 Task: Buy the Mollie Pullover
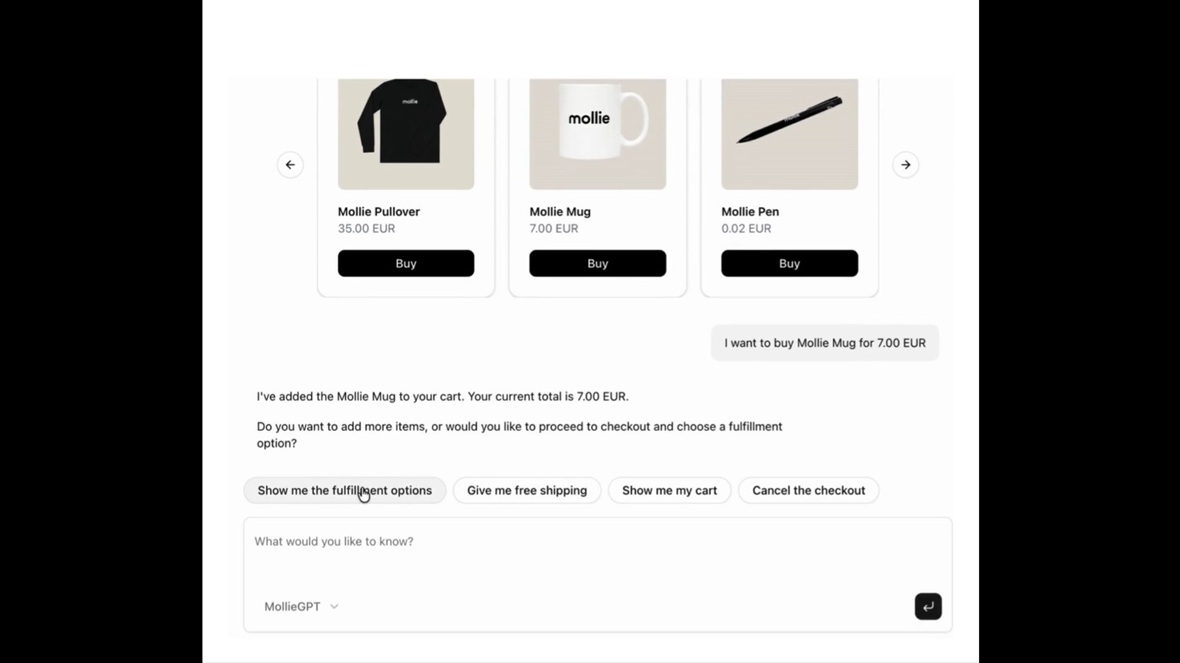point(405,263)
